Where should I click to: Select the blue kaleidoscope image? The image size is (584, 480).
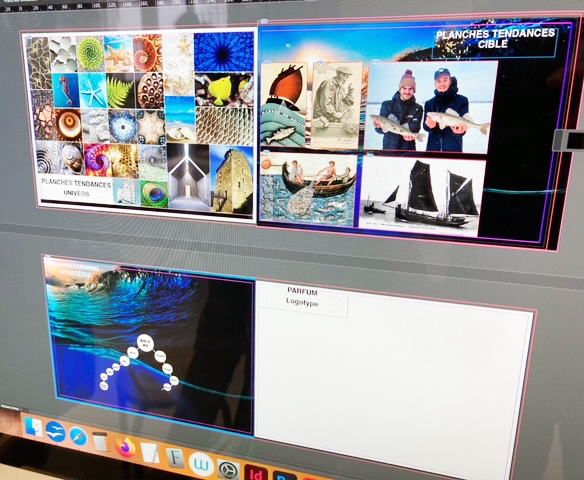[x=223, y=52]
